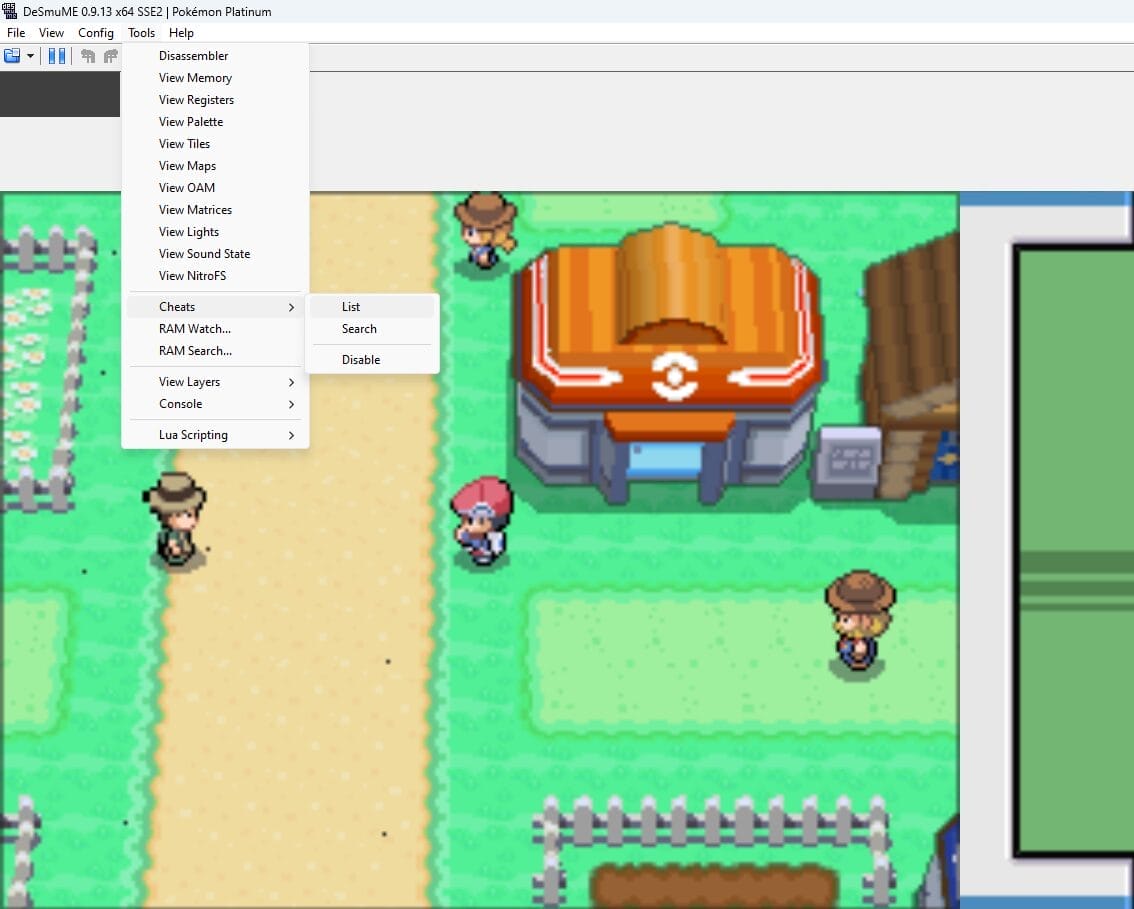The image size is (1134, 909).
Task: Select List in the Cheats submenu
Action: 351,307
